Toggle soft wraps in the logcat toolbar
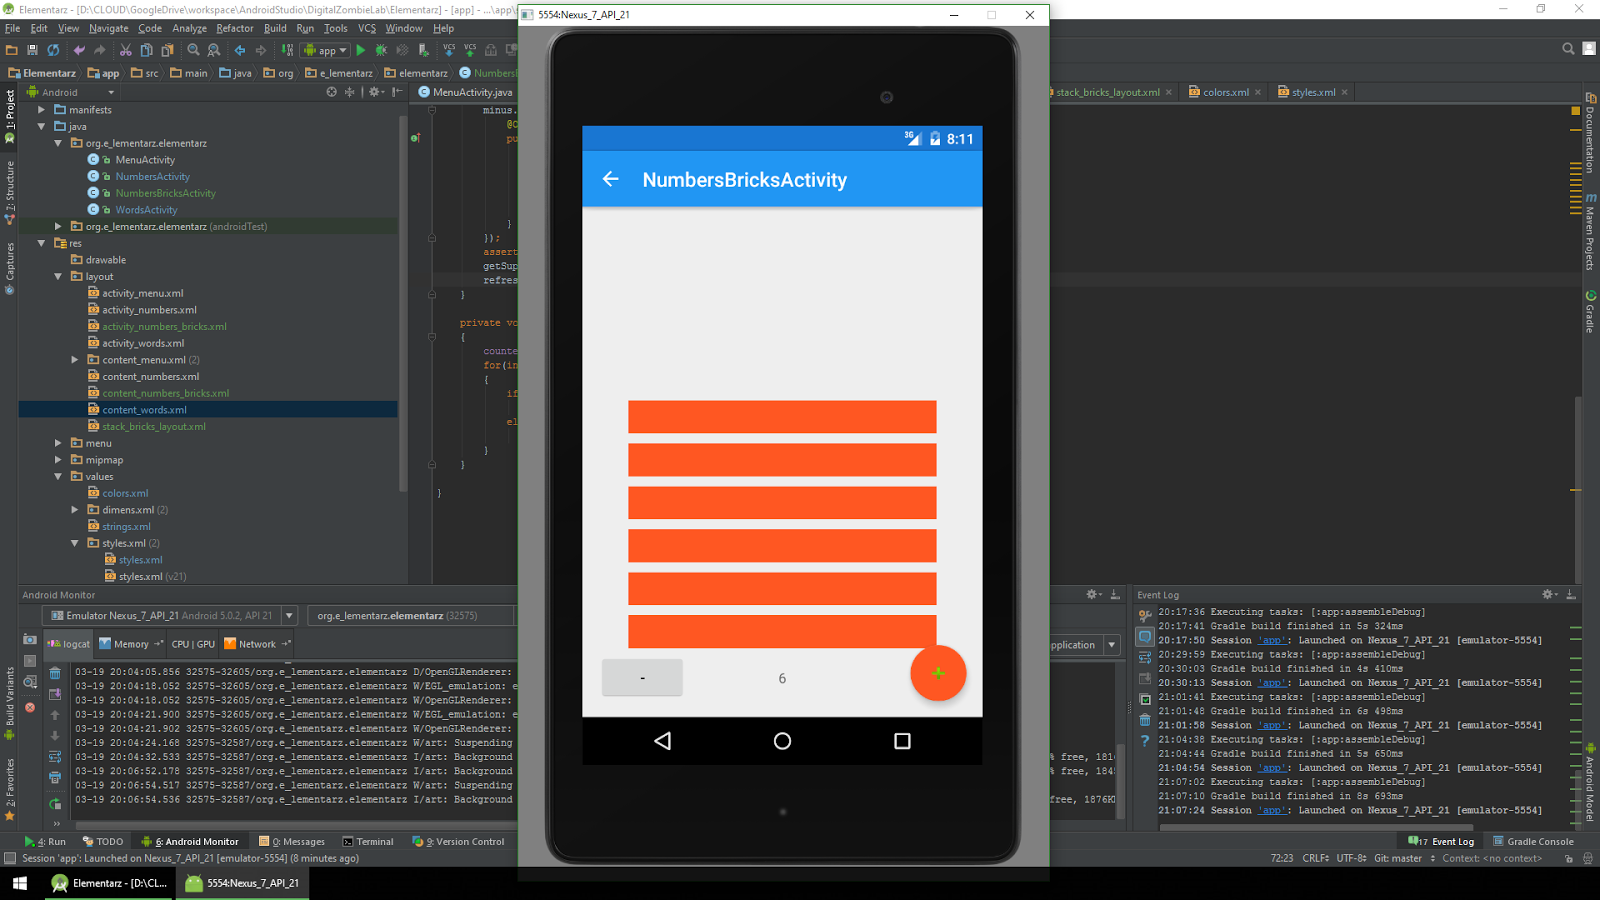 (55, 756)
